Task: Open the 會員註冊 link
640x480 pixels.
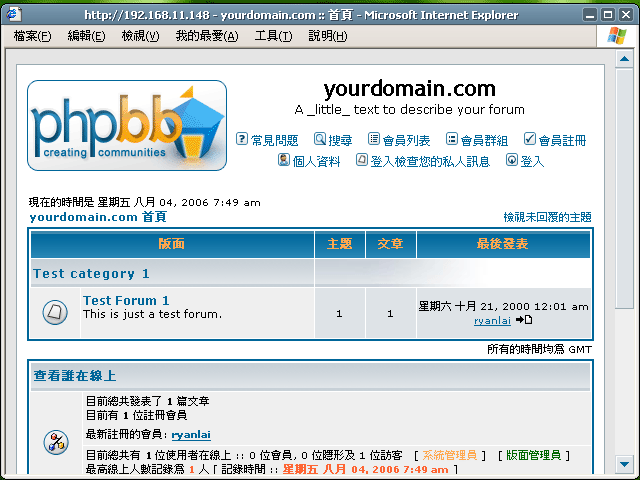Action: point(562,141)
